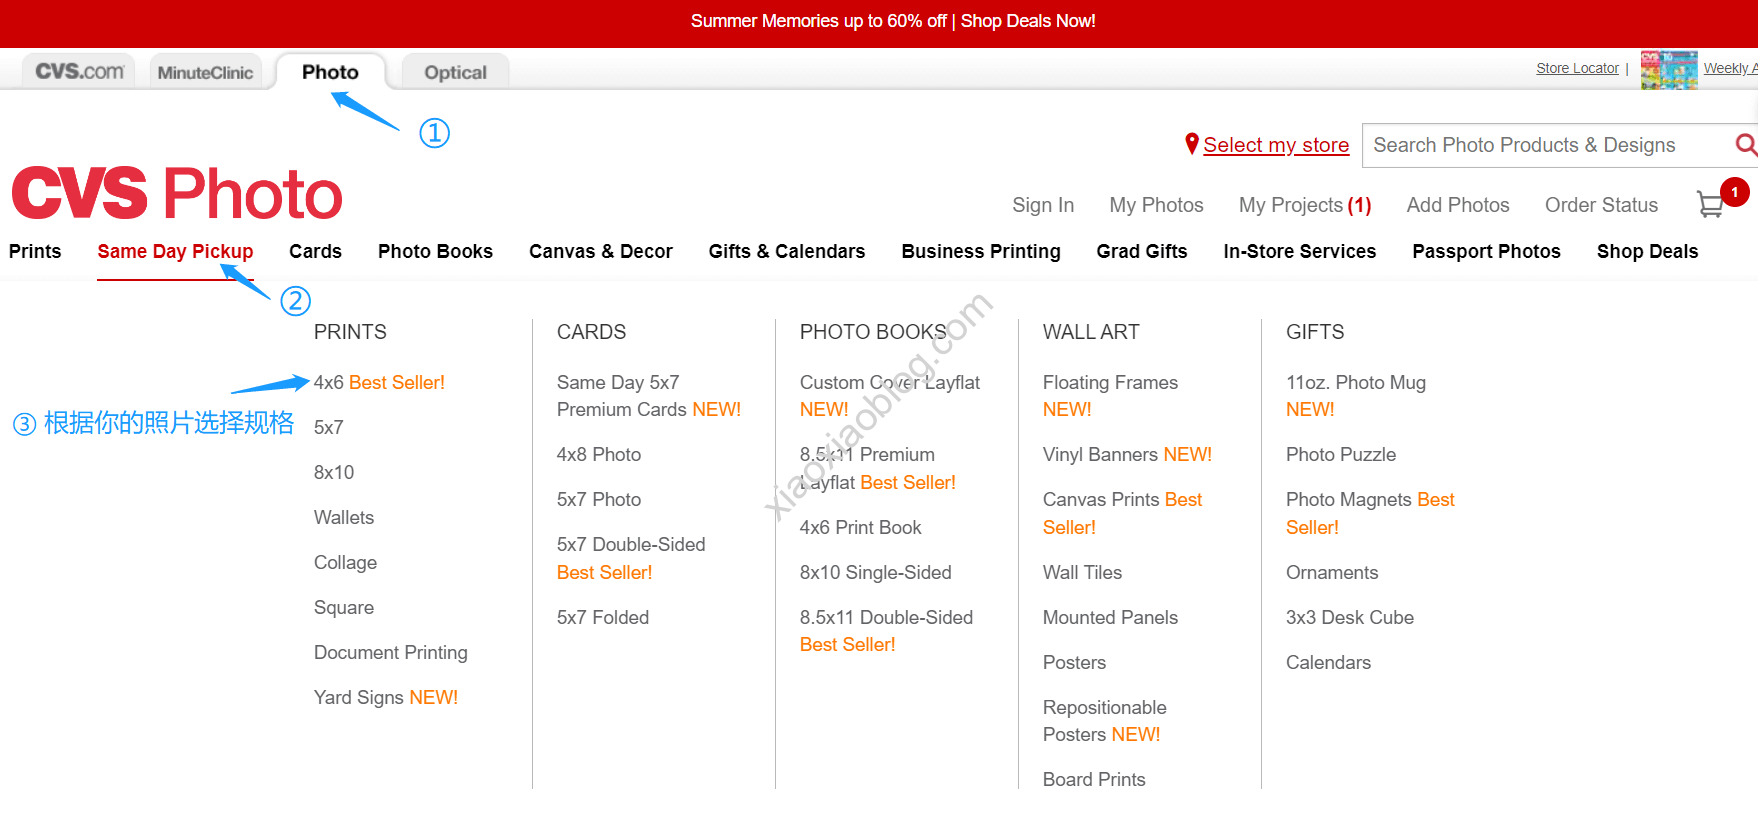Open the Gifts & Calendars menu
Image resolution: width=1758 pixels, height=816 pixels.
pos(787,251)
